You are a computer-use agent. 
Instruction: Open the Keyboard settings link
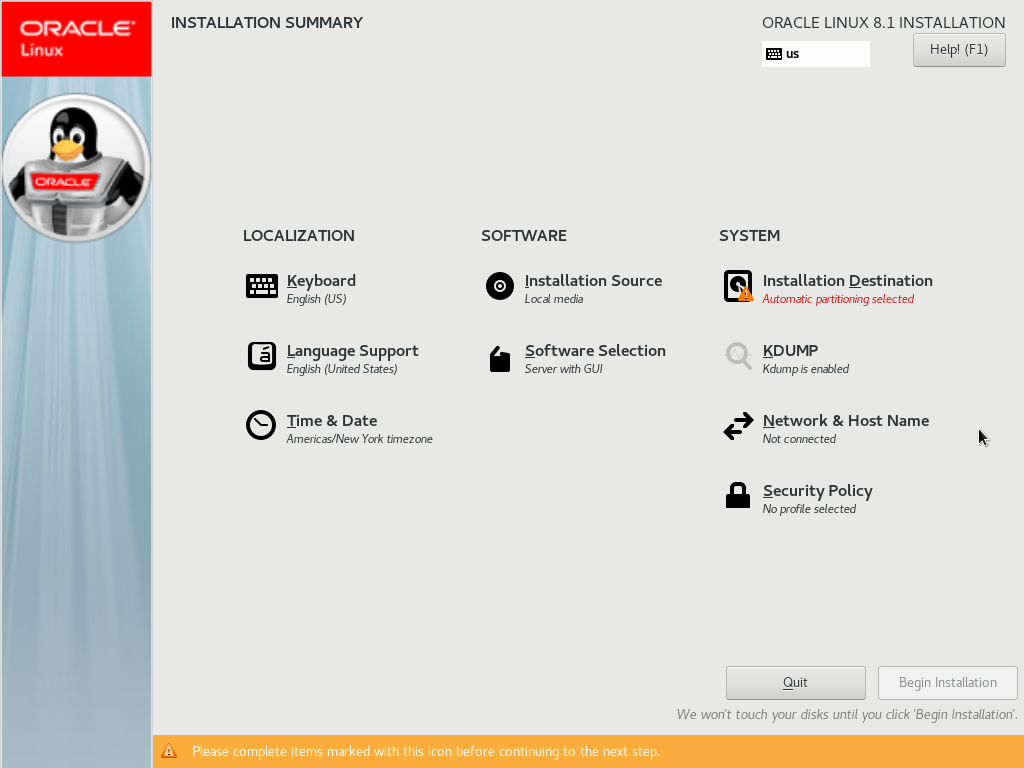coord(321,281)
